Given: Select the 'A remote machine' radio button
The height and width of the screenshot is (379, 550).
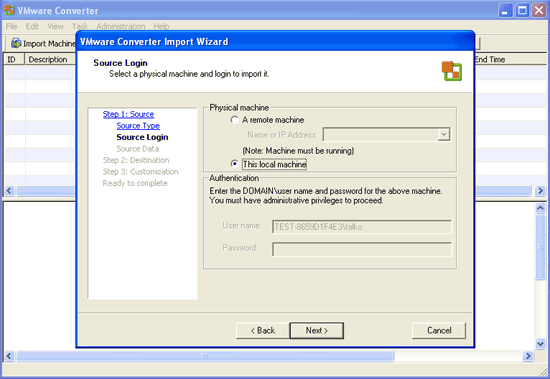Looking at the screenshot, I should coord(234,120).
